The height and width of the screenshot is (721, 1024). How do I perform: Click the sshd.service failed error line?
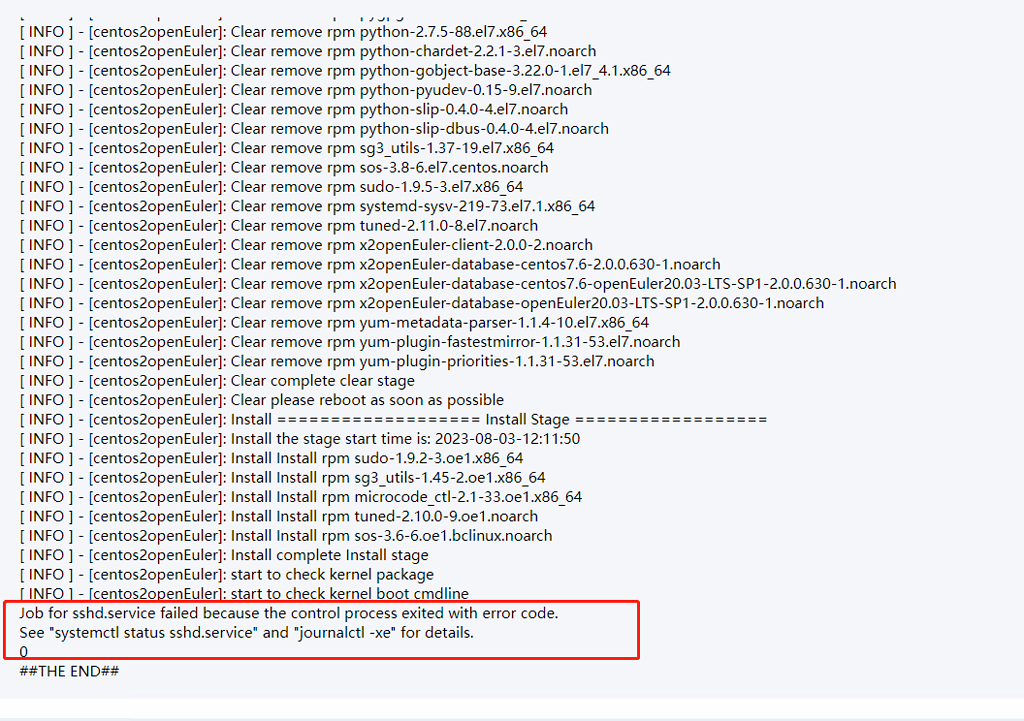point(289,613)
